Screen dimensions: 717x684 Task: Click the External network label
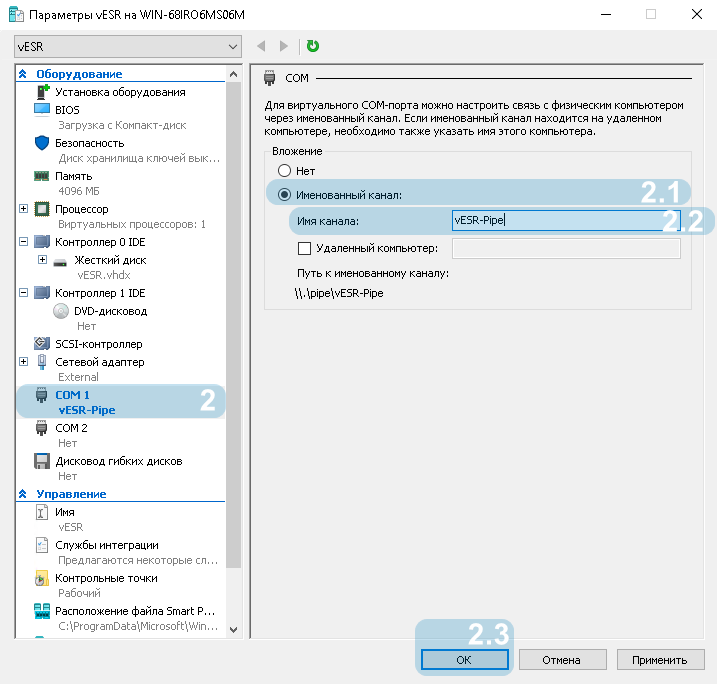(x=78, y=377)
